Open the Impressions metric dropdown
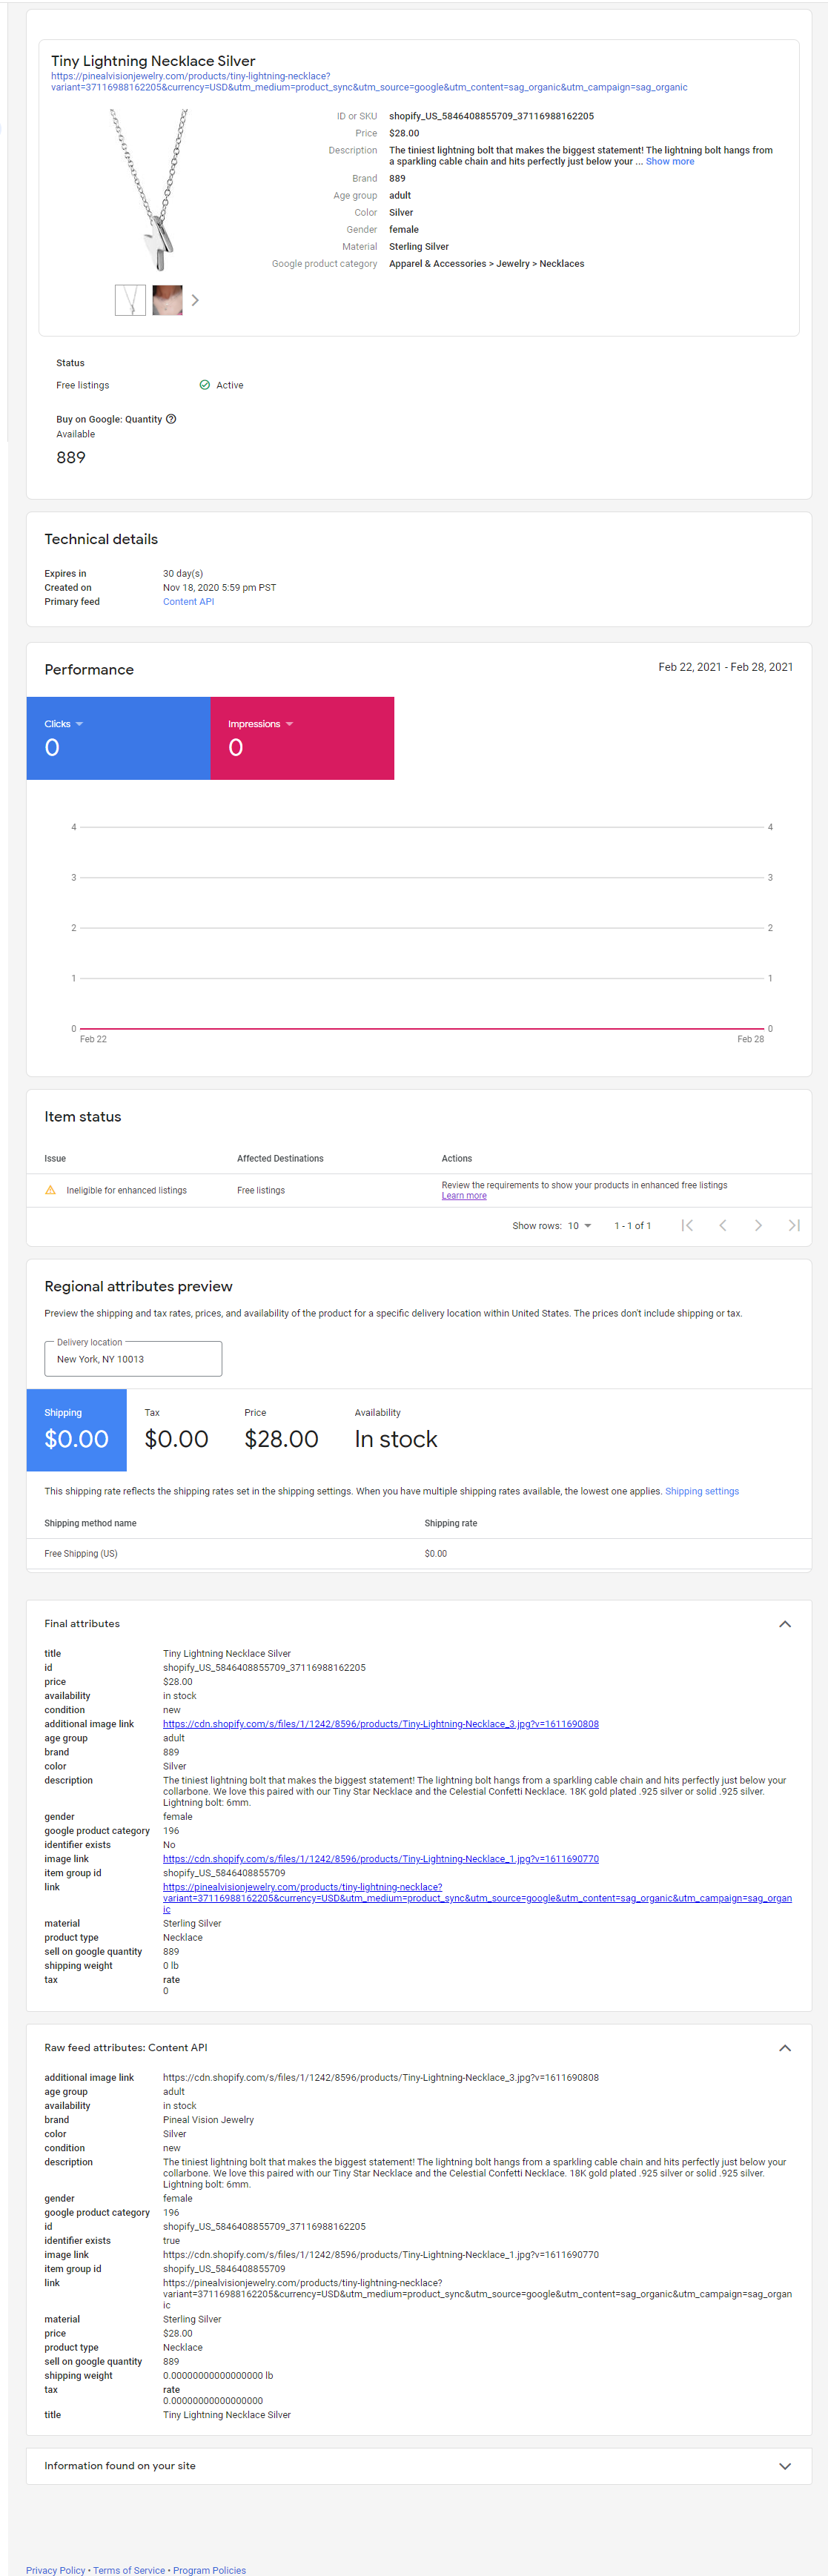 (289, 724)
